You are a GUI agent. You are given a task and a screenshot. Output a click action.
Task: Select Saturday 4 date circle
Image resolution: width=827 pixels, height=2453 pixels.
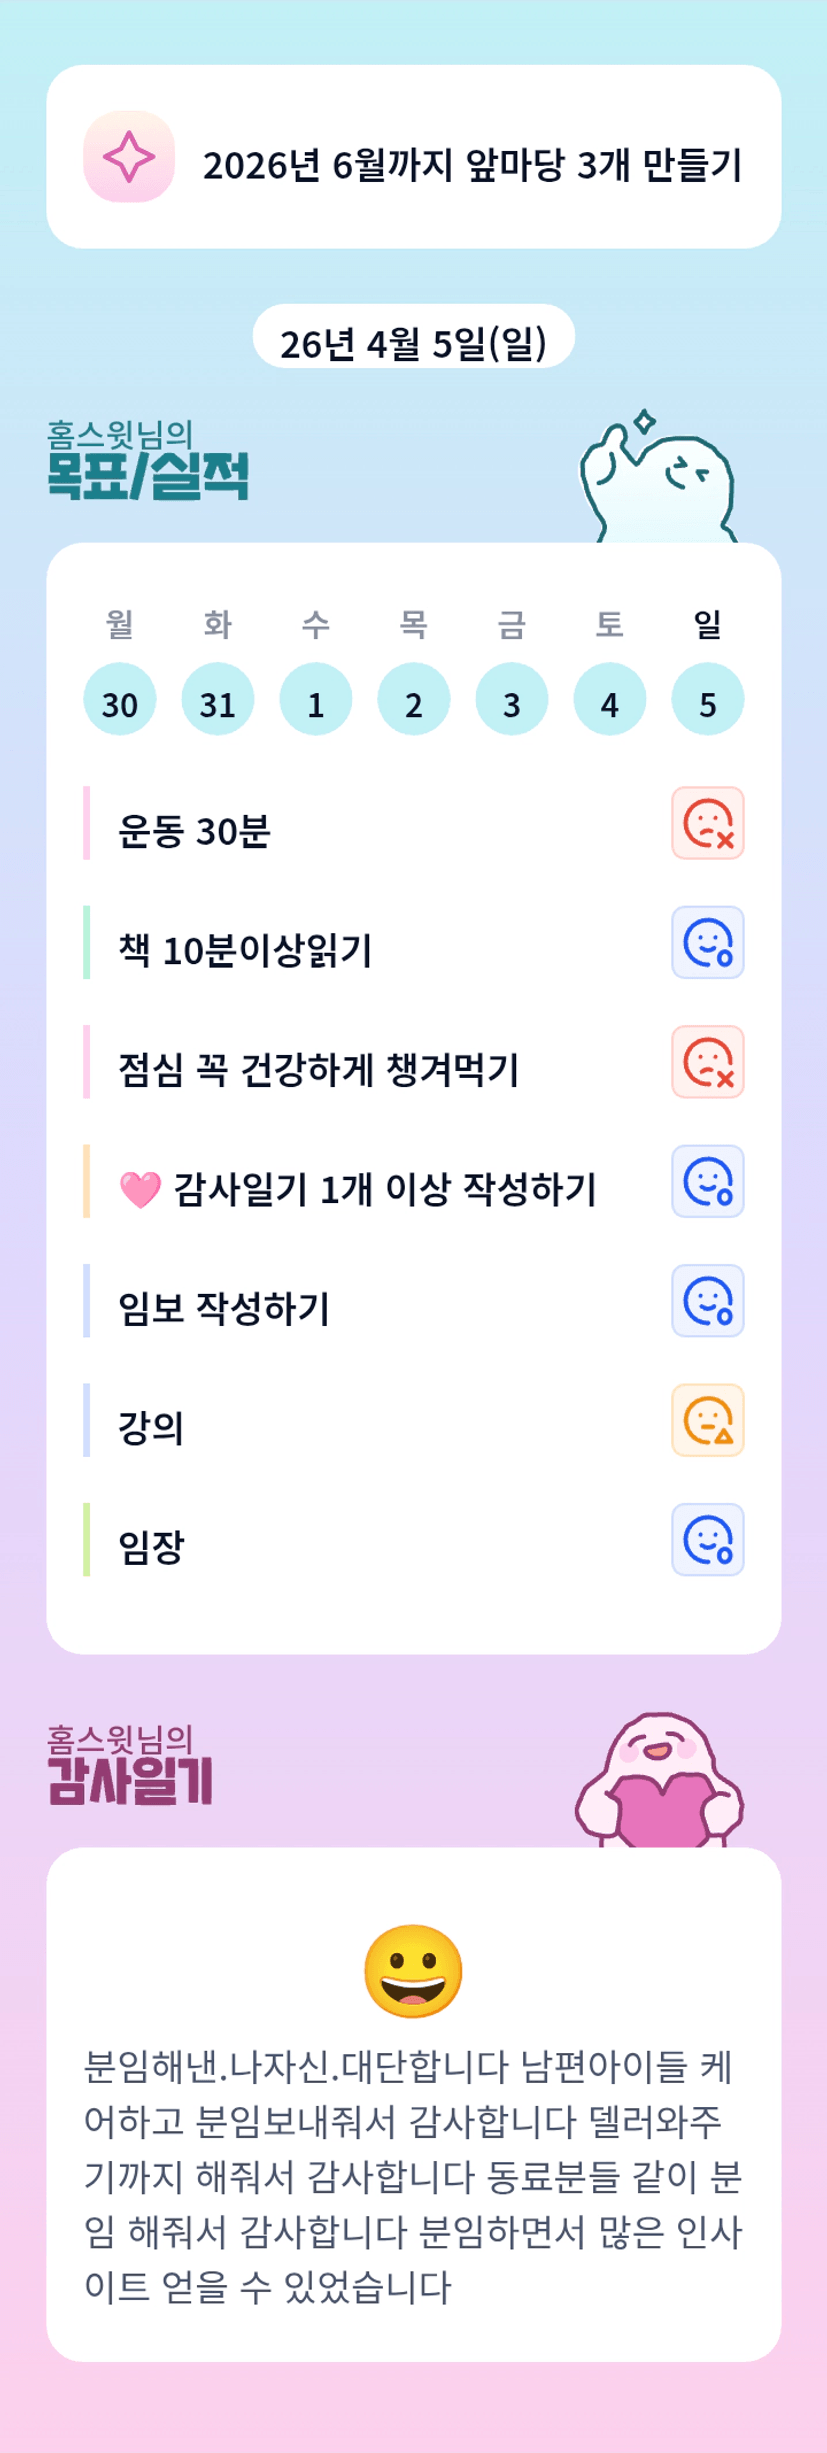click(x=609, y=700)
